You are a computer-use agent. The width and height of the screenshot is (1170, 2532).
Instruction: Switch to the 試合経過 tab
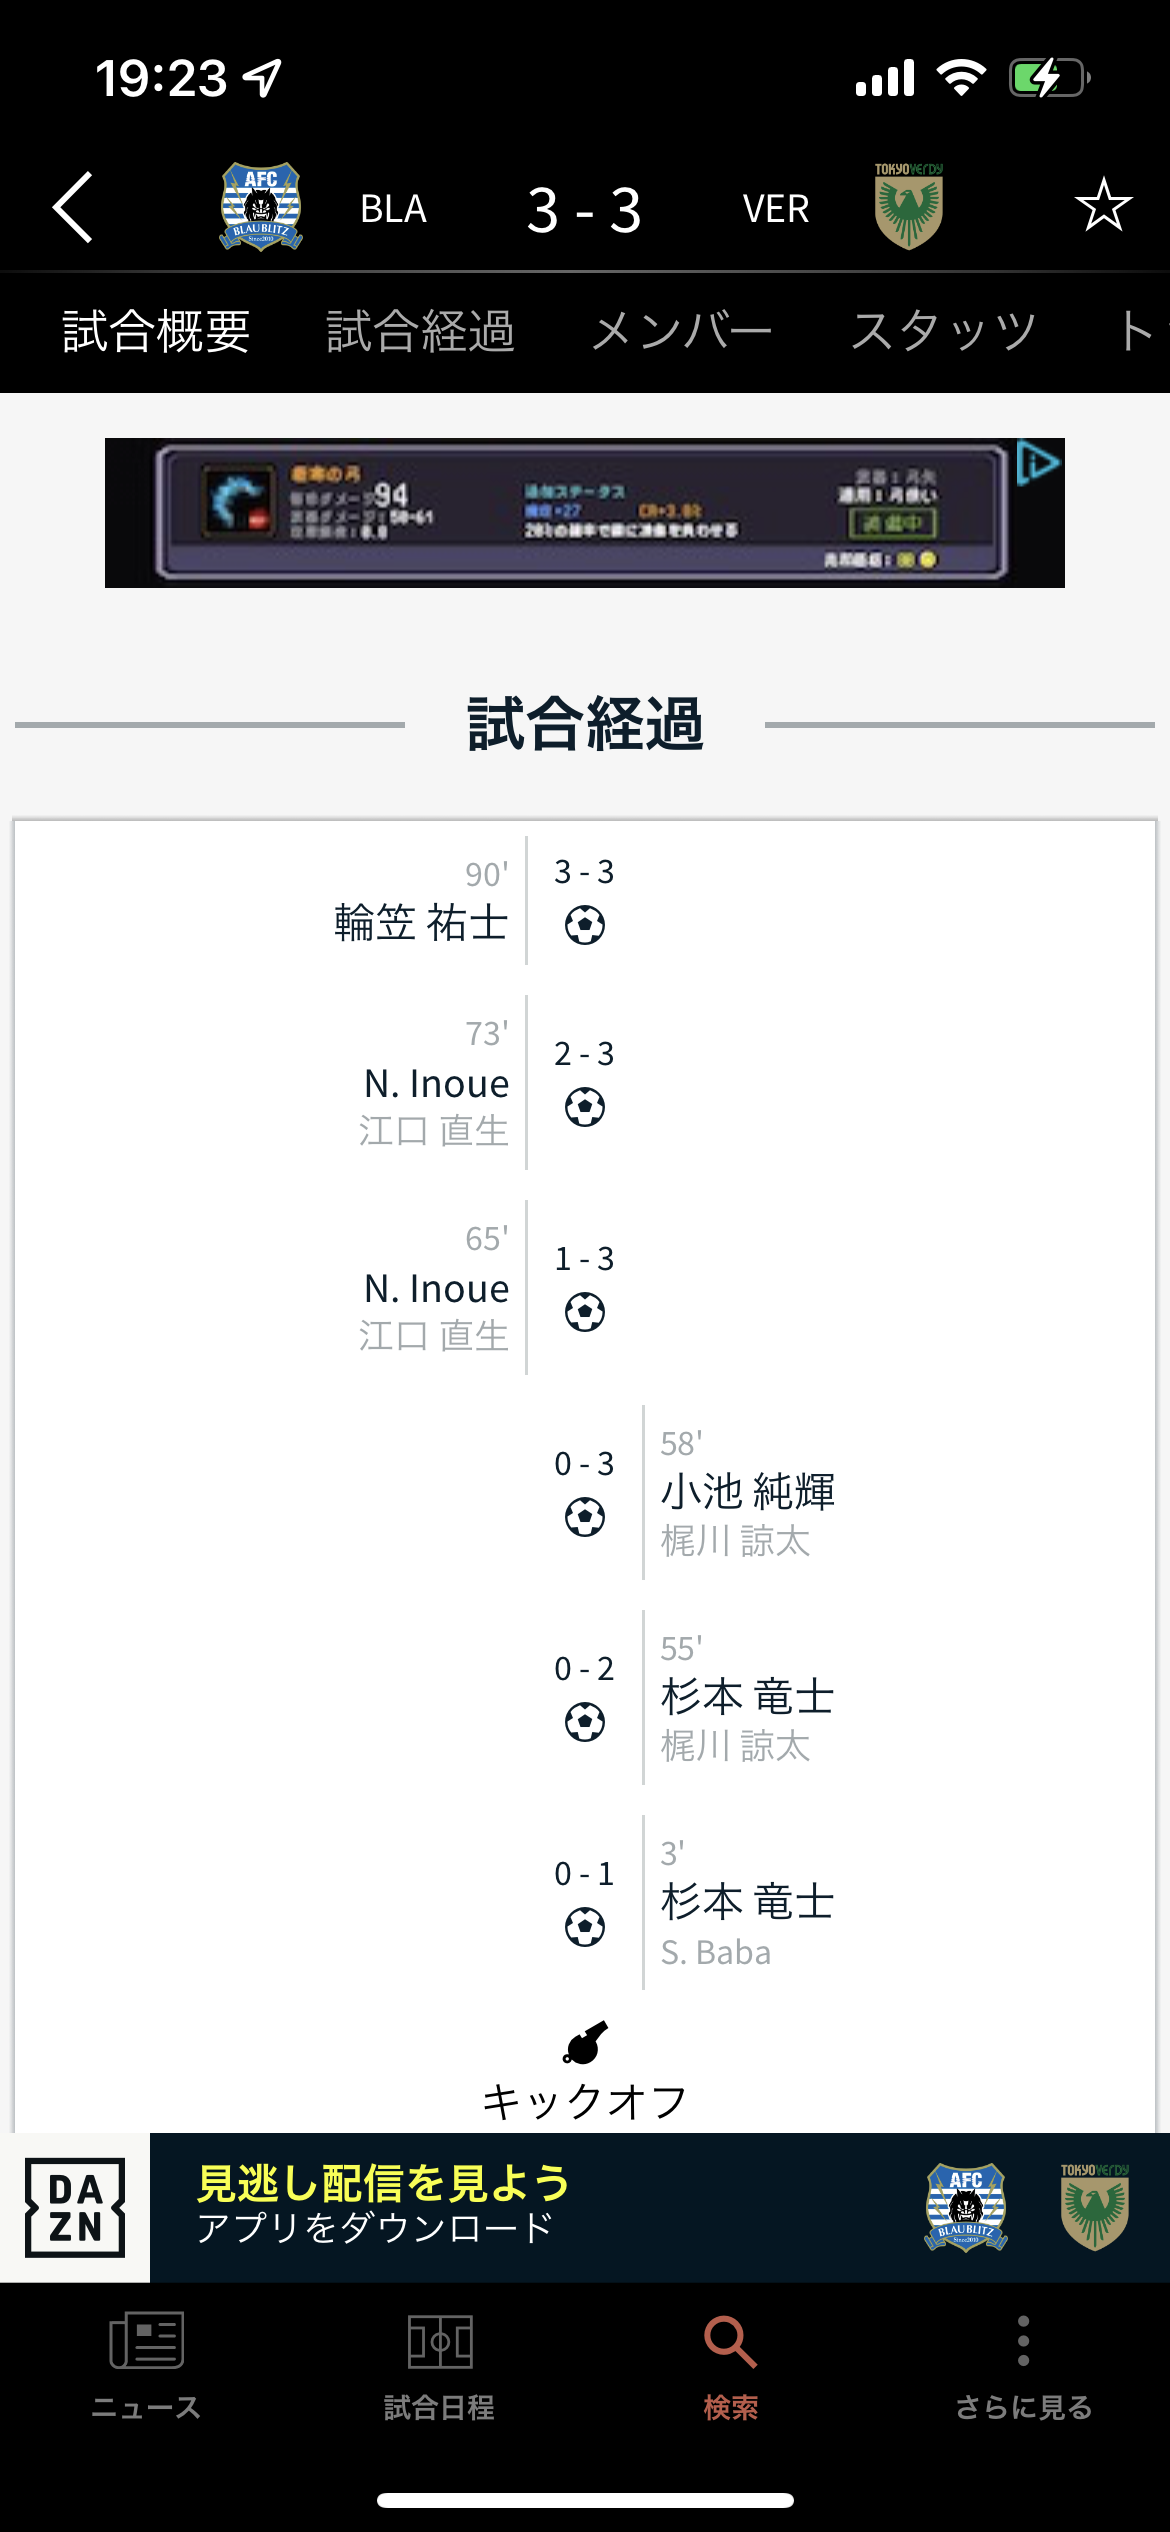(x=420, y=331)
